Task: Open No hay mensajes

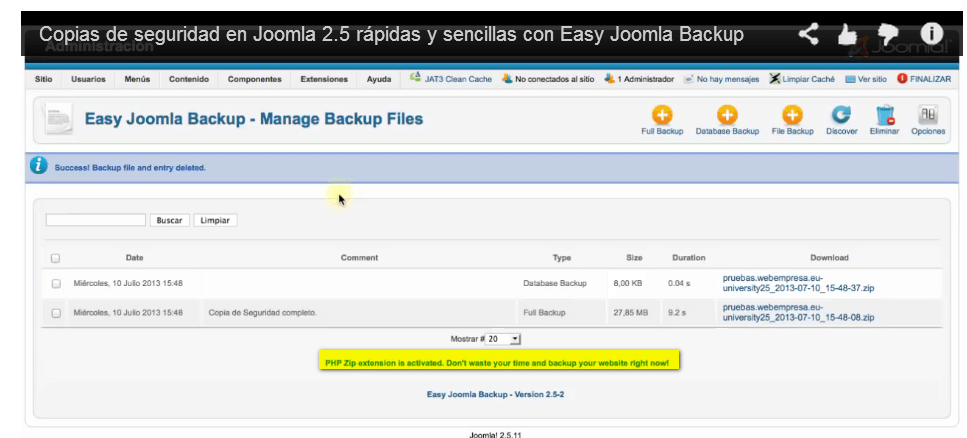Action: click(x=722, y=79)
